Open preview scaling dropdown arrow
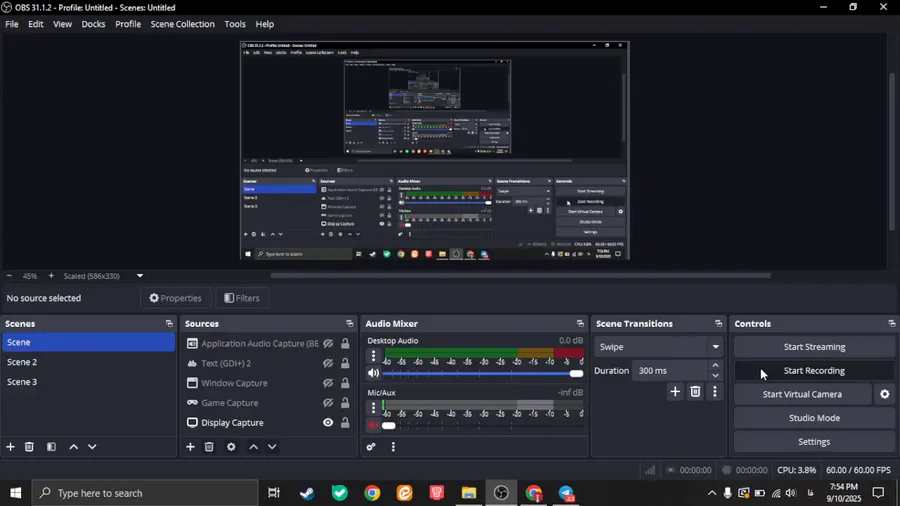900x506 pixels. 139,276
